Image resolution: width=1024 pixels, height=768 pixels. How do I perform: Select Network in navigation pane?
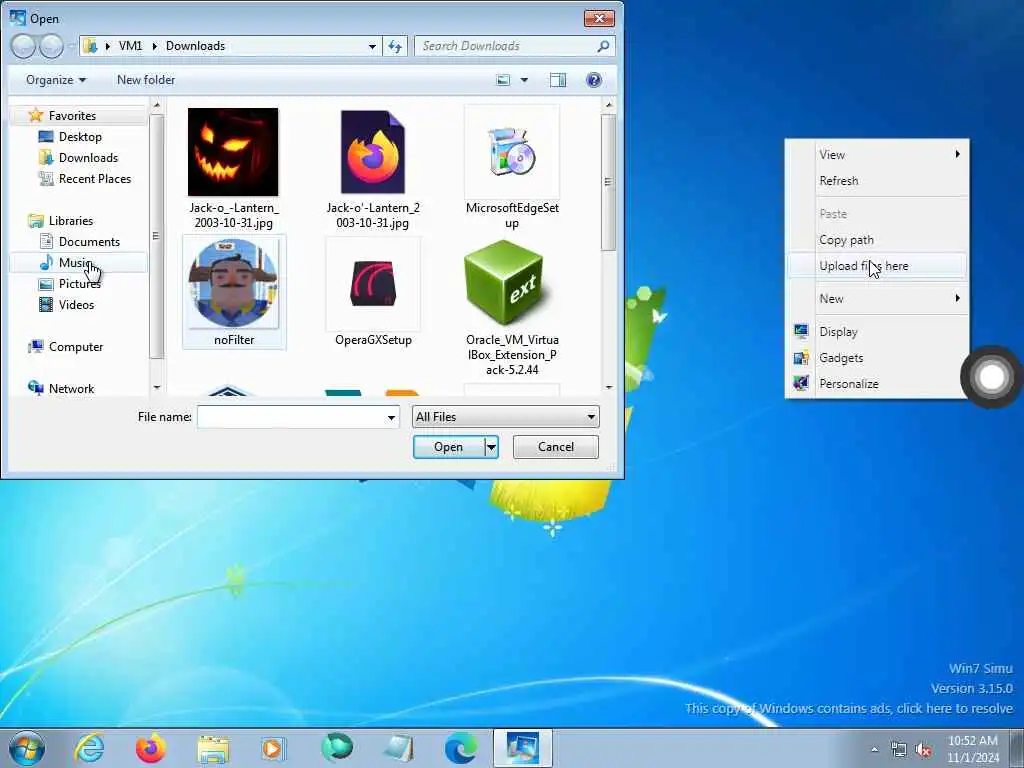pos(71,389)
